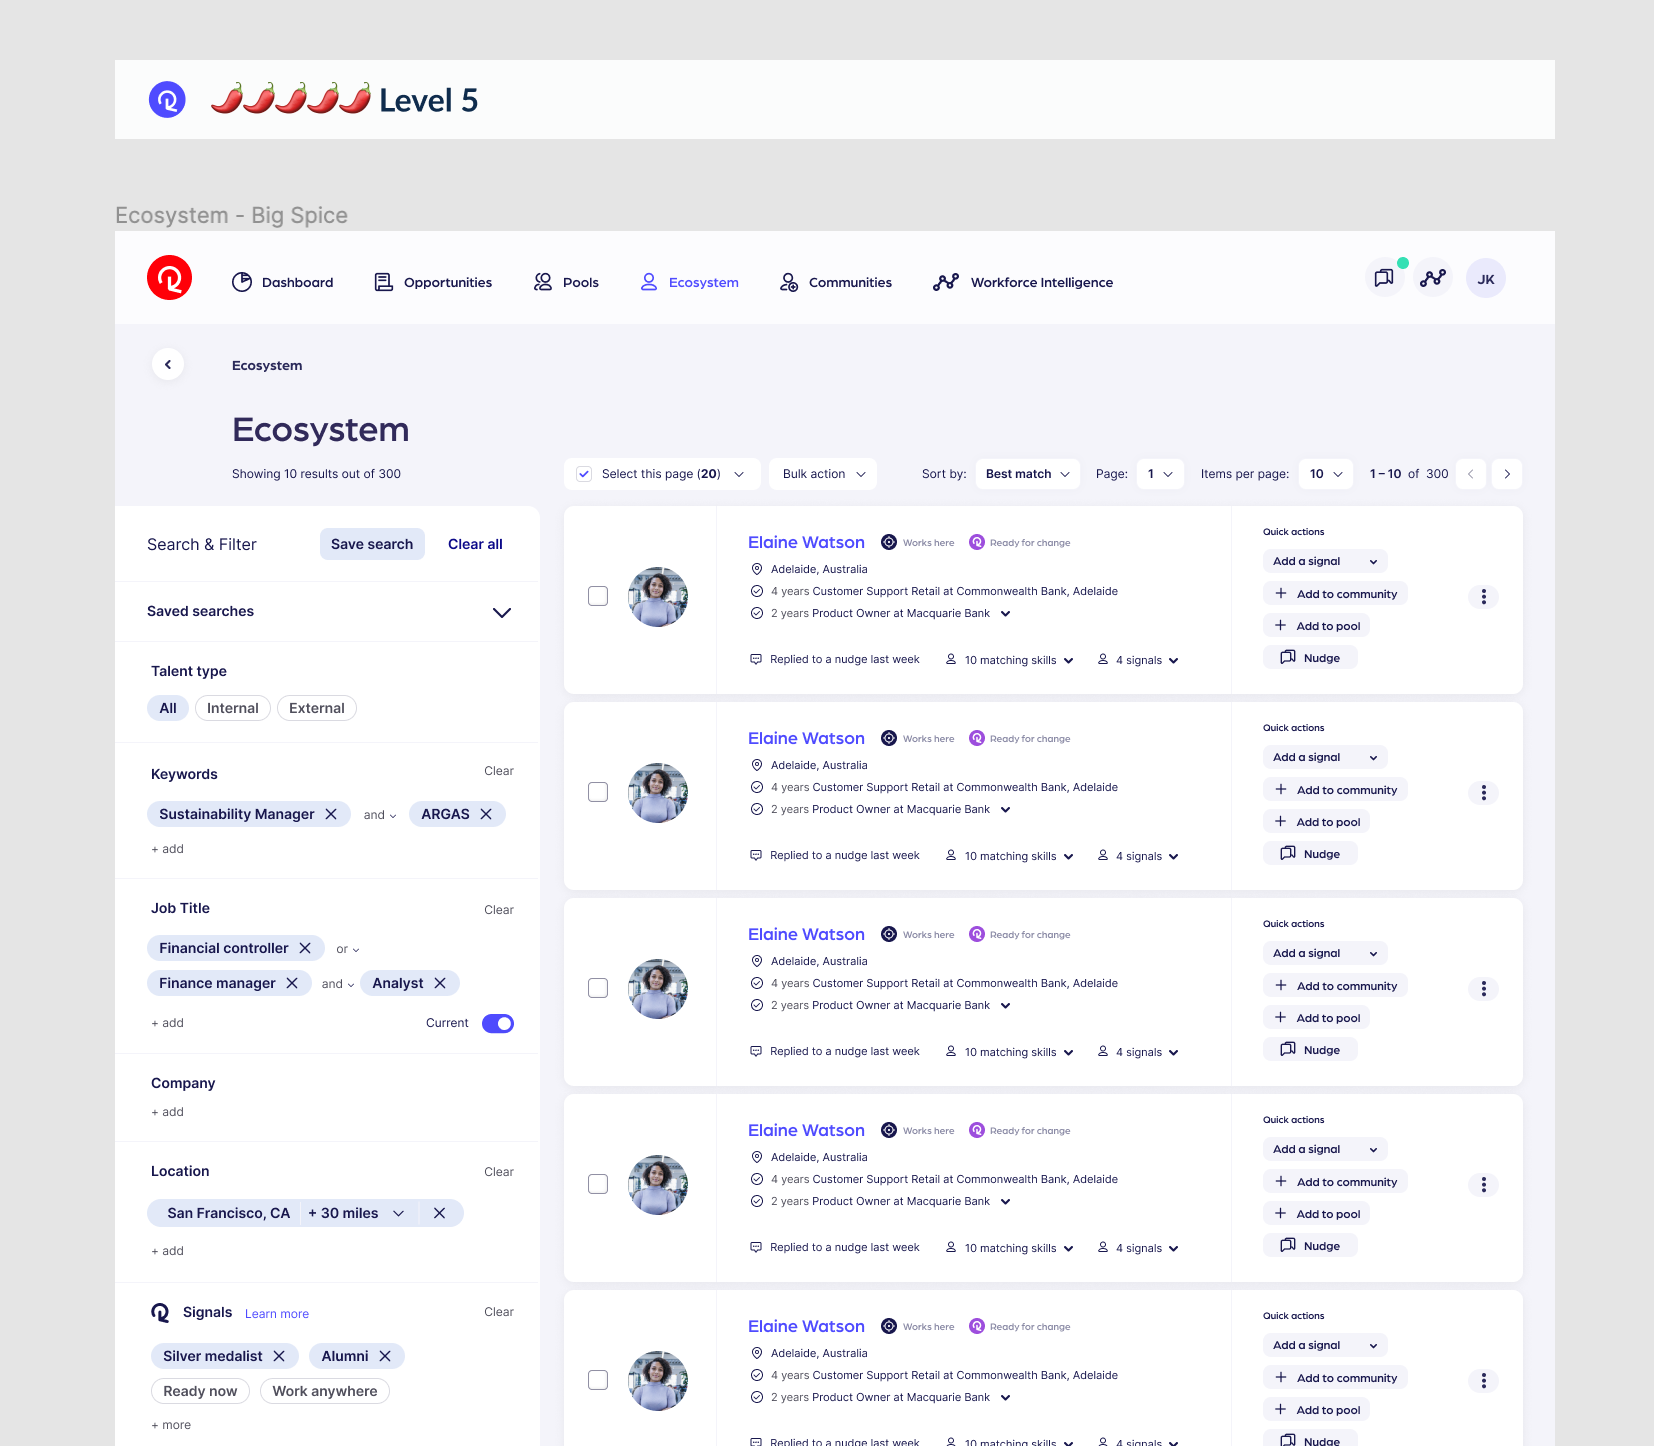1654x1446 pixels.
Task: Toggle the Select this page checkbox
Action: click(x=584, y=474)
